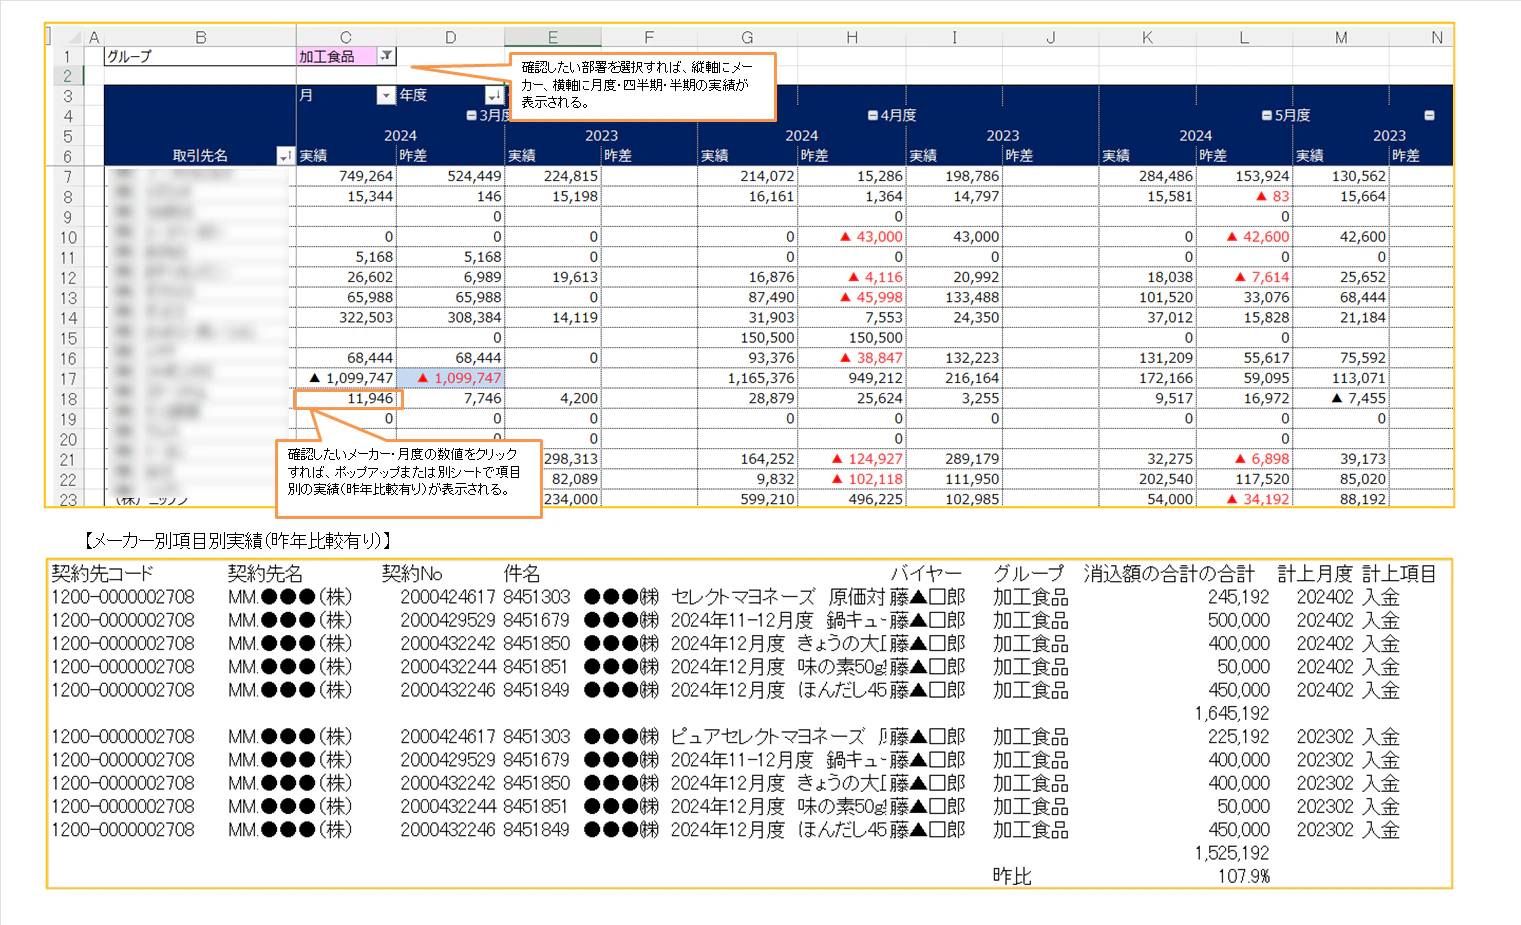Click the highlighted cell with value 11,946
Viewport: 1521px width, 925px height.
pyautogui.click(x=348, y=398)
